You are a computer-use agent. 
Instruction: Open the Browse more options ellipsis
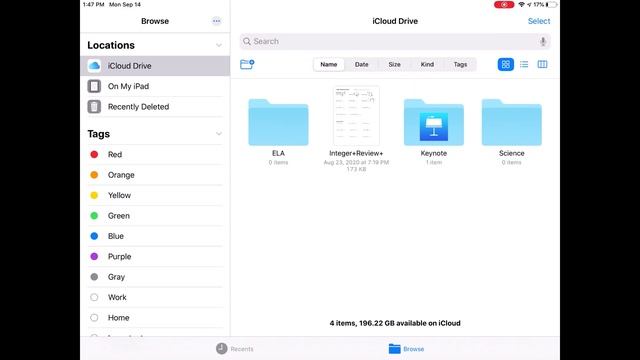[216, 21]
